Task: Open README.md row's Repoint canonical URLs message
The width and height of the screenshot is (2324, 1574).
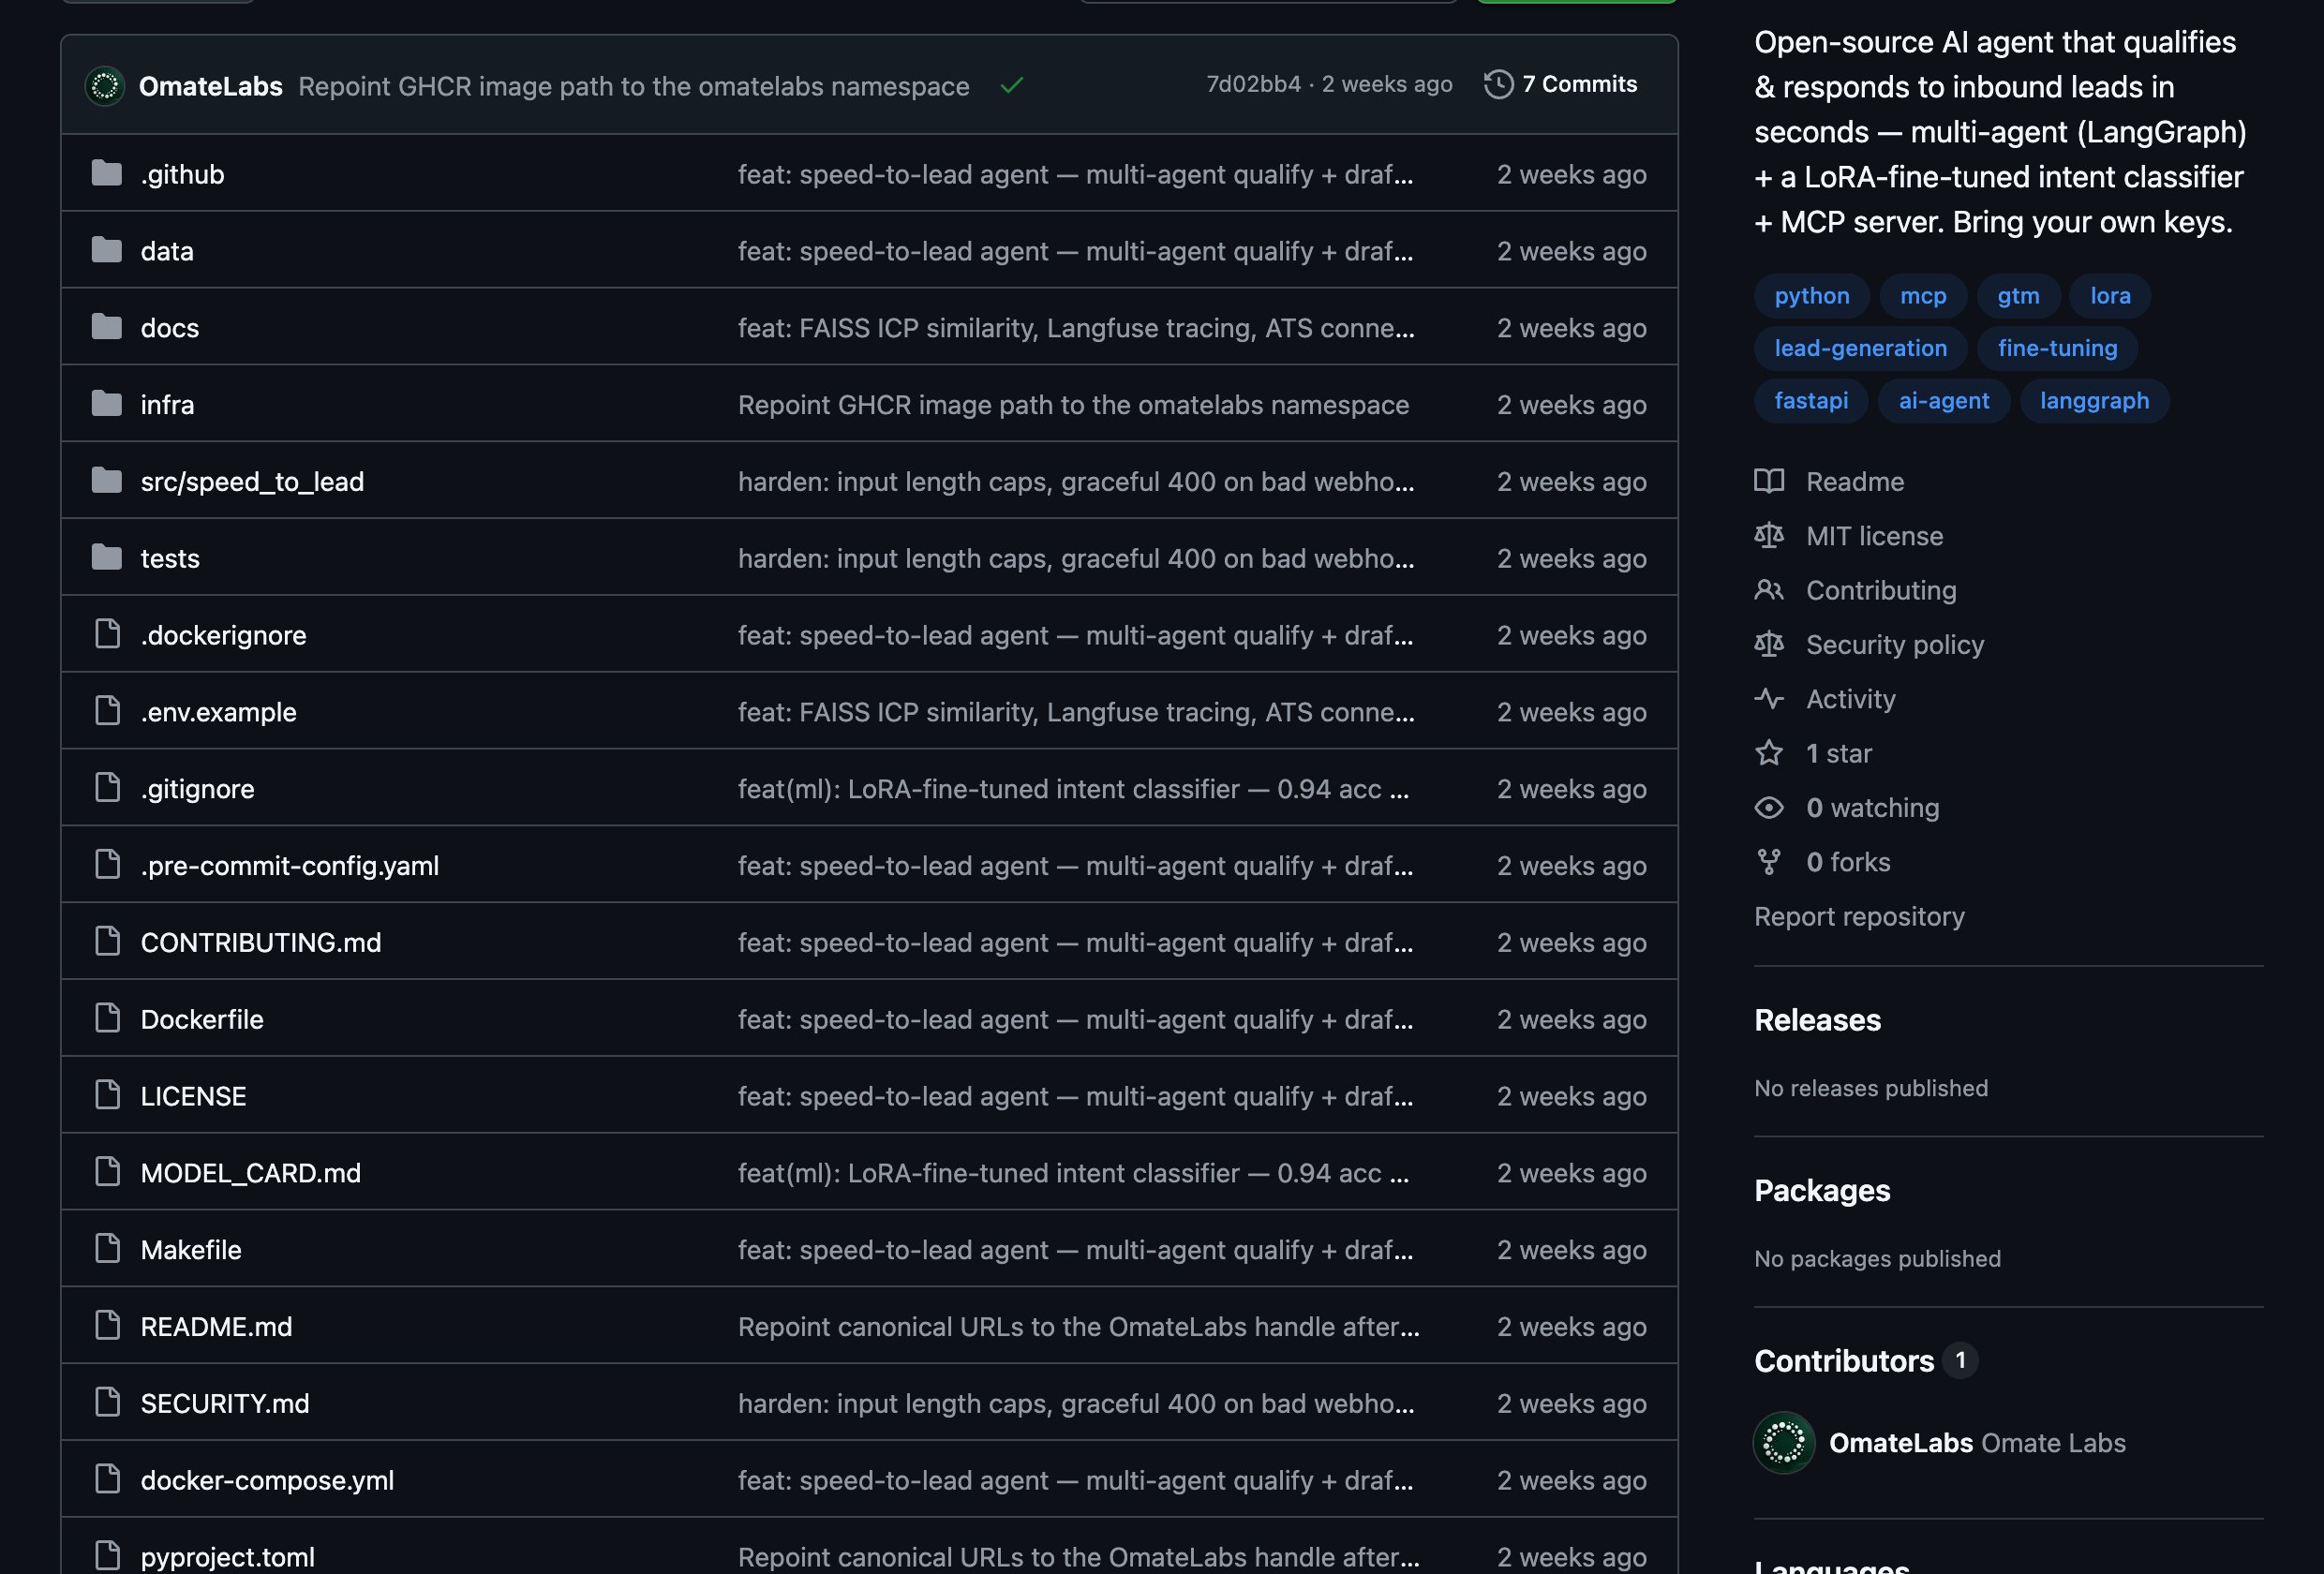Action: coord(1078,1327)
